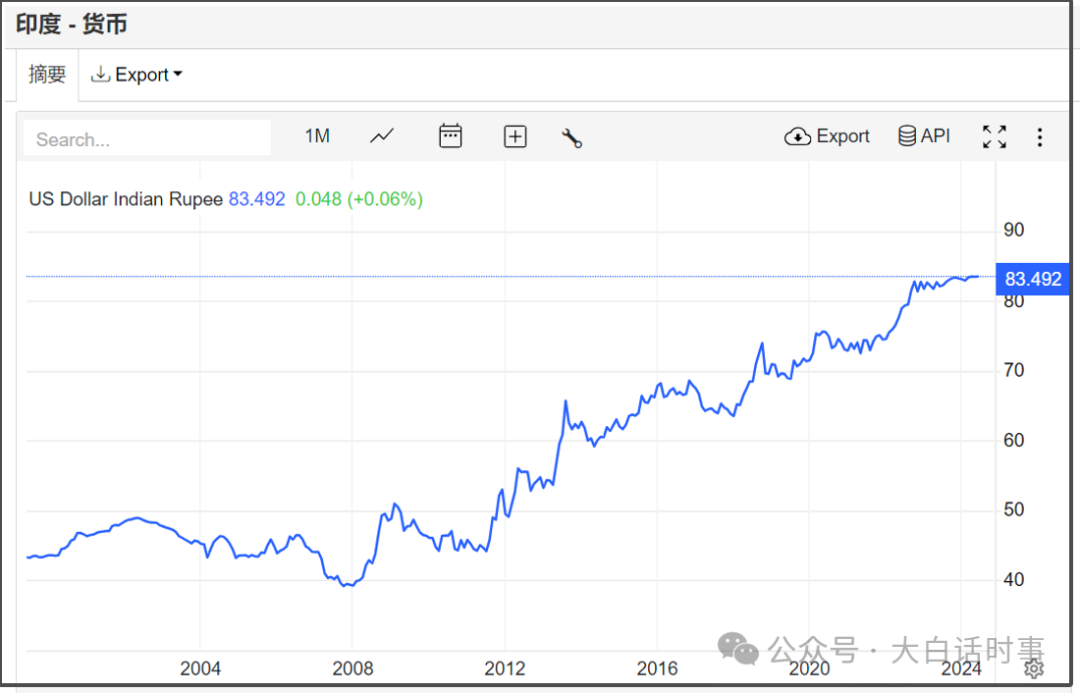Screen dimensions: 1080x693
Task: Click into the Search input field
Action: (x=147, y=139)
